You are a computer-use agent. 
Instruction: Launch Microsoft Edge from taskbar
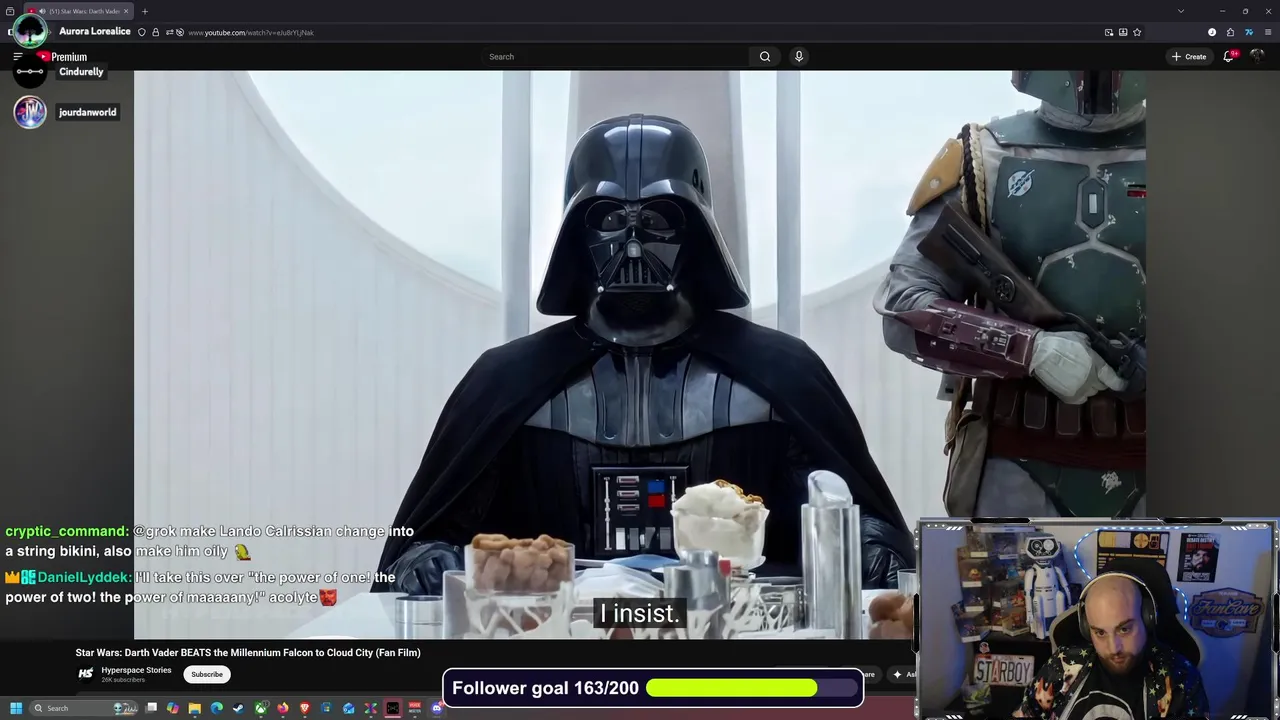(x=217, y=708)
